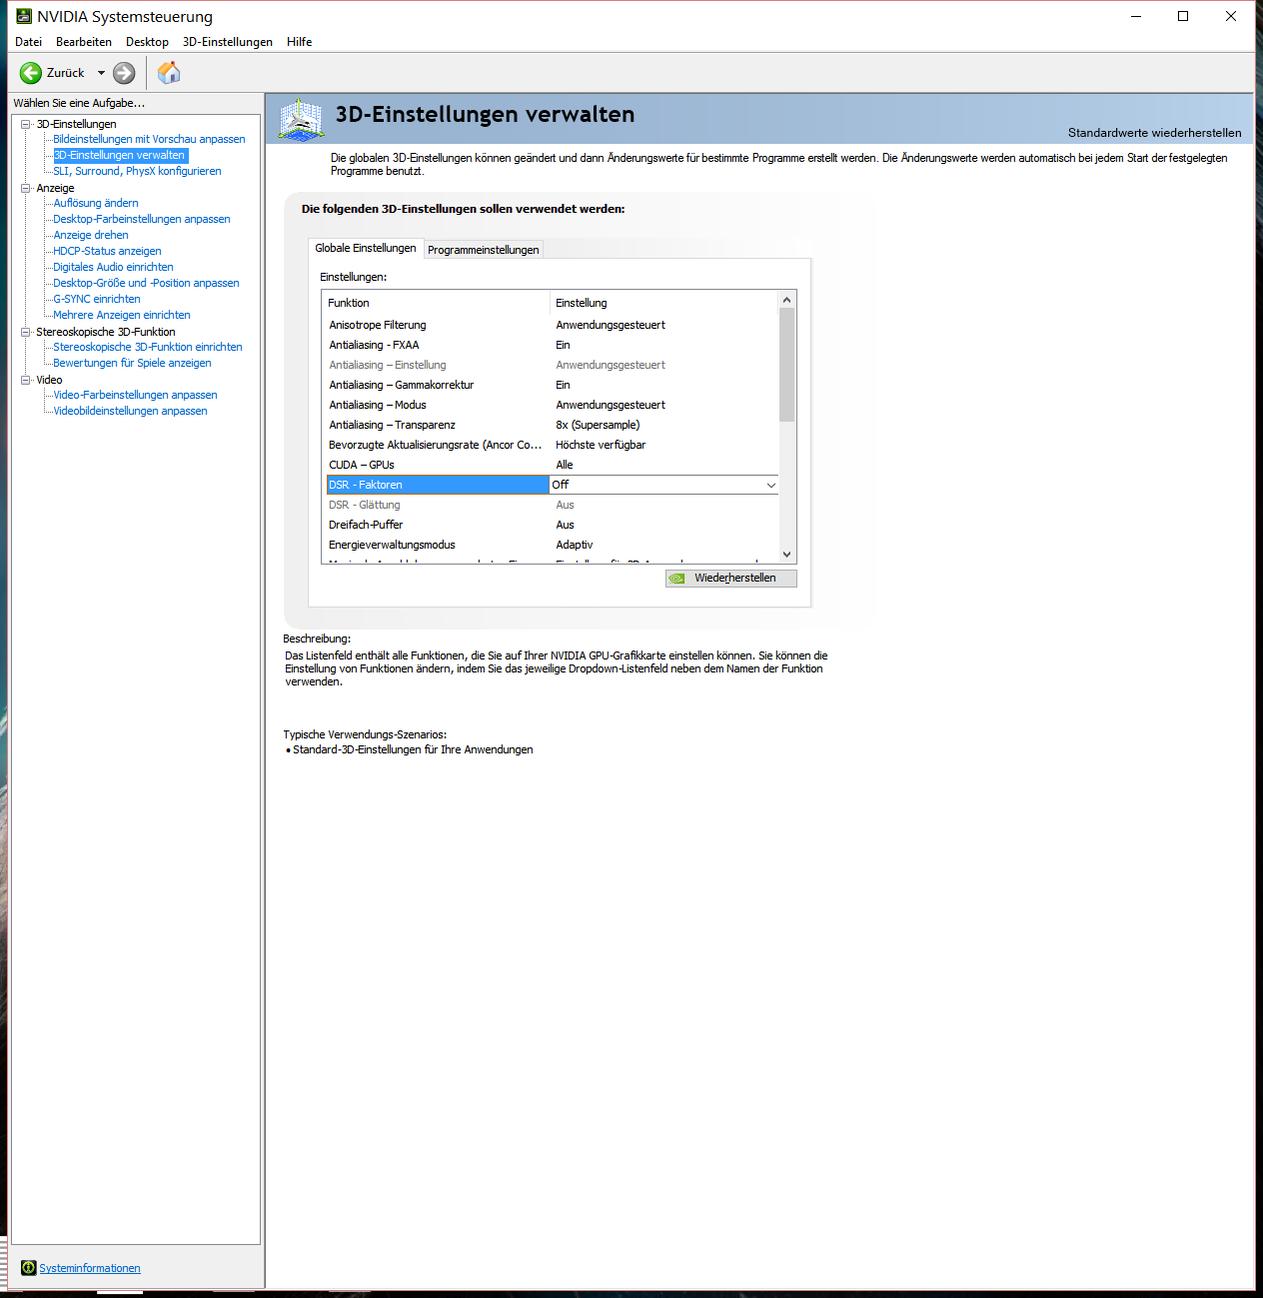Switch to Programmeinstellungen tab
The width and height of the screenshot is (1263, 1298).
point(483,250)
